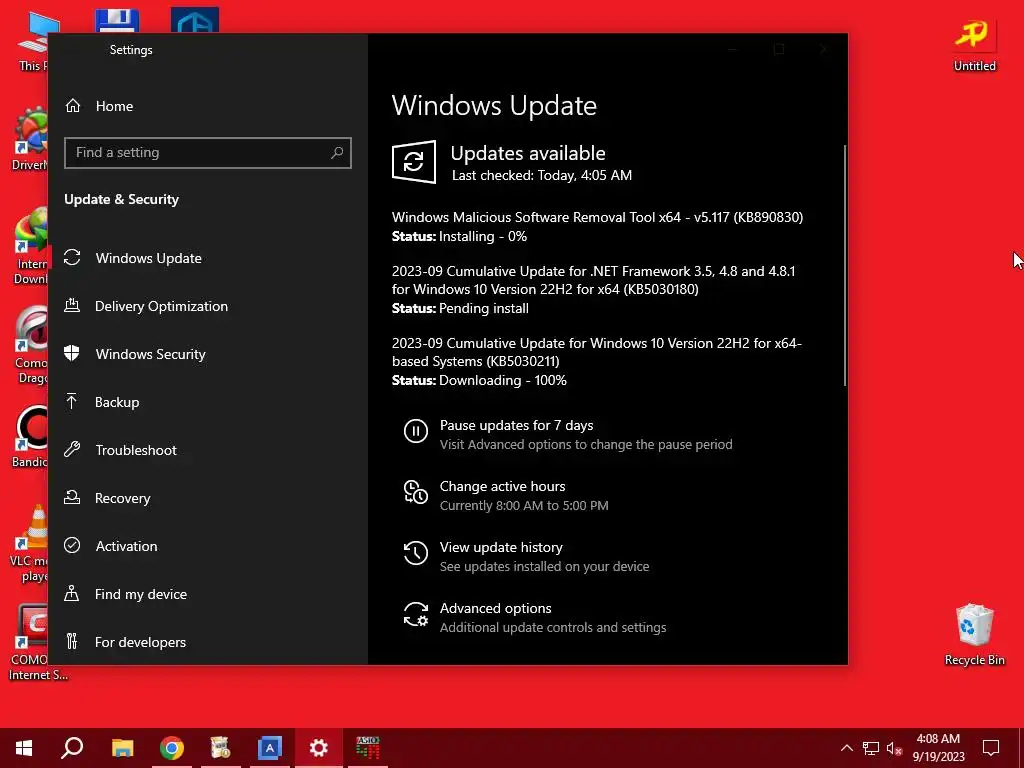Click the Find my device icon
Image resolution: width=1024 pixels, height=768 pixels.
point(72,594)
